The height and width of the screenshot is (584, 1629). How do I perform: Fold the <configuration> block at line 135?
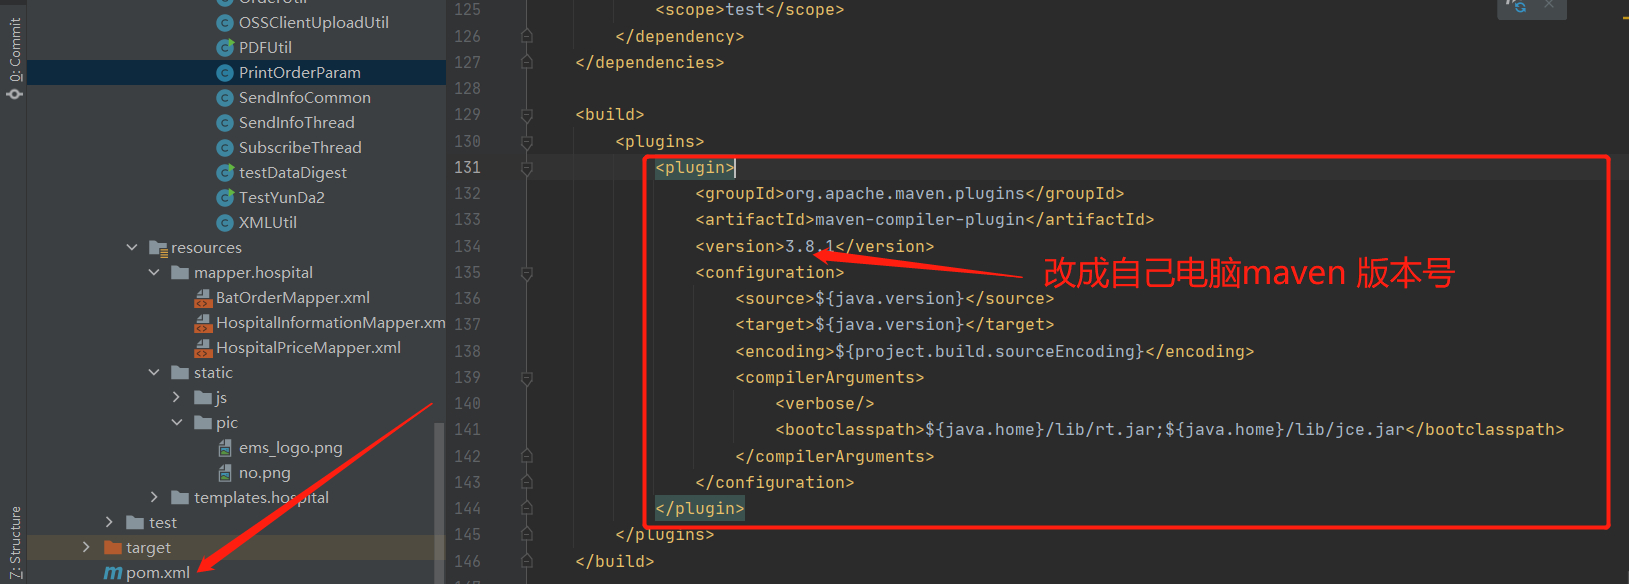point(527,273)
